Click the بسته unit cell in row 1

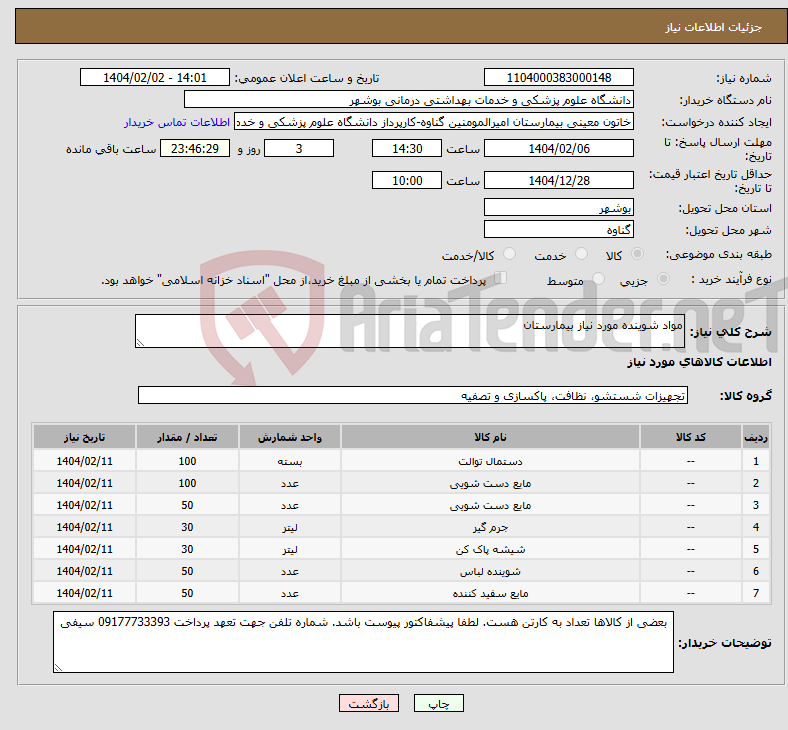pyautogui.click(x=290, y=461)
